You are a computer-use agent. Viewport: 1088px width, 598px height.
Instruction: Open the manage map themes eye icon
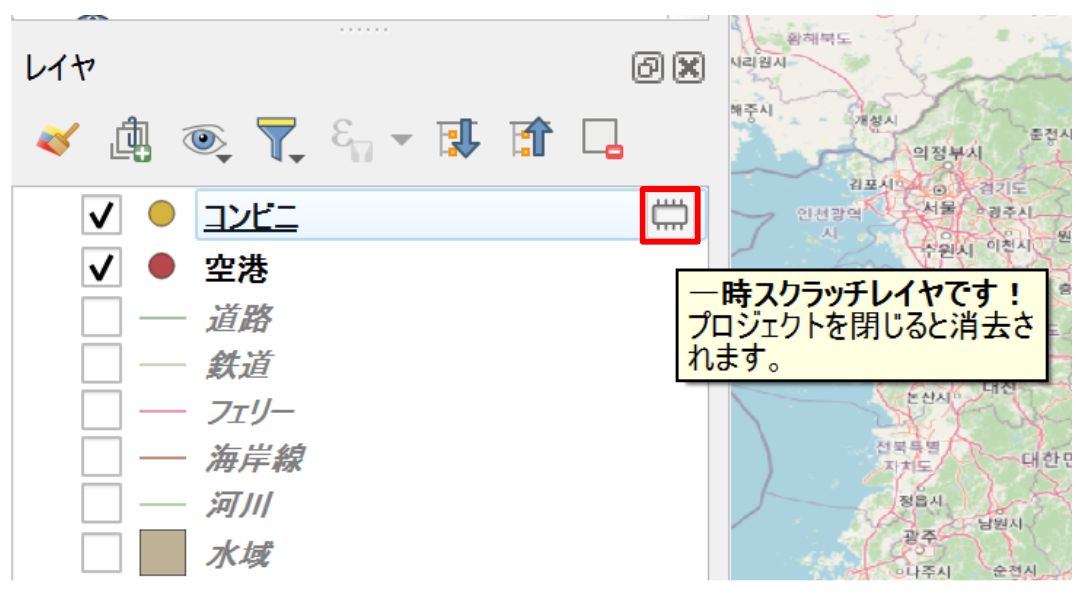tap(205, 141)
